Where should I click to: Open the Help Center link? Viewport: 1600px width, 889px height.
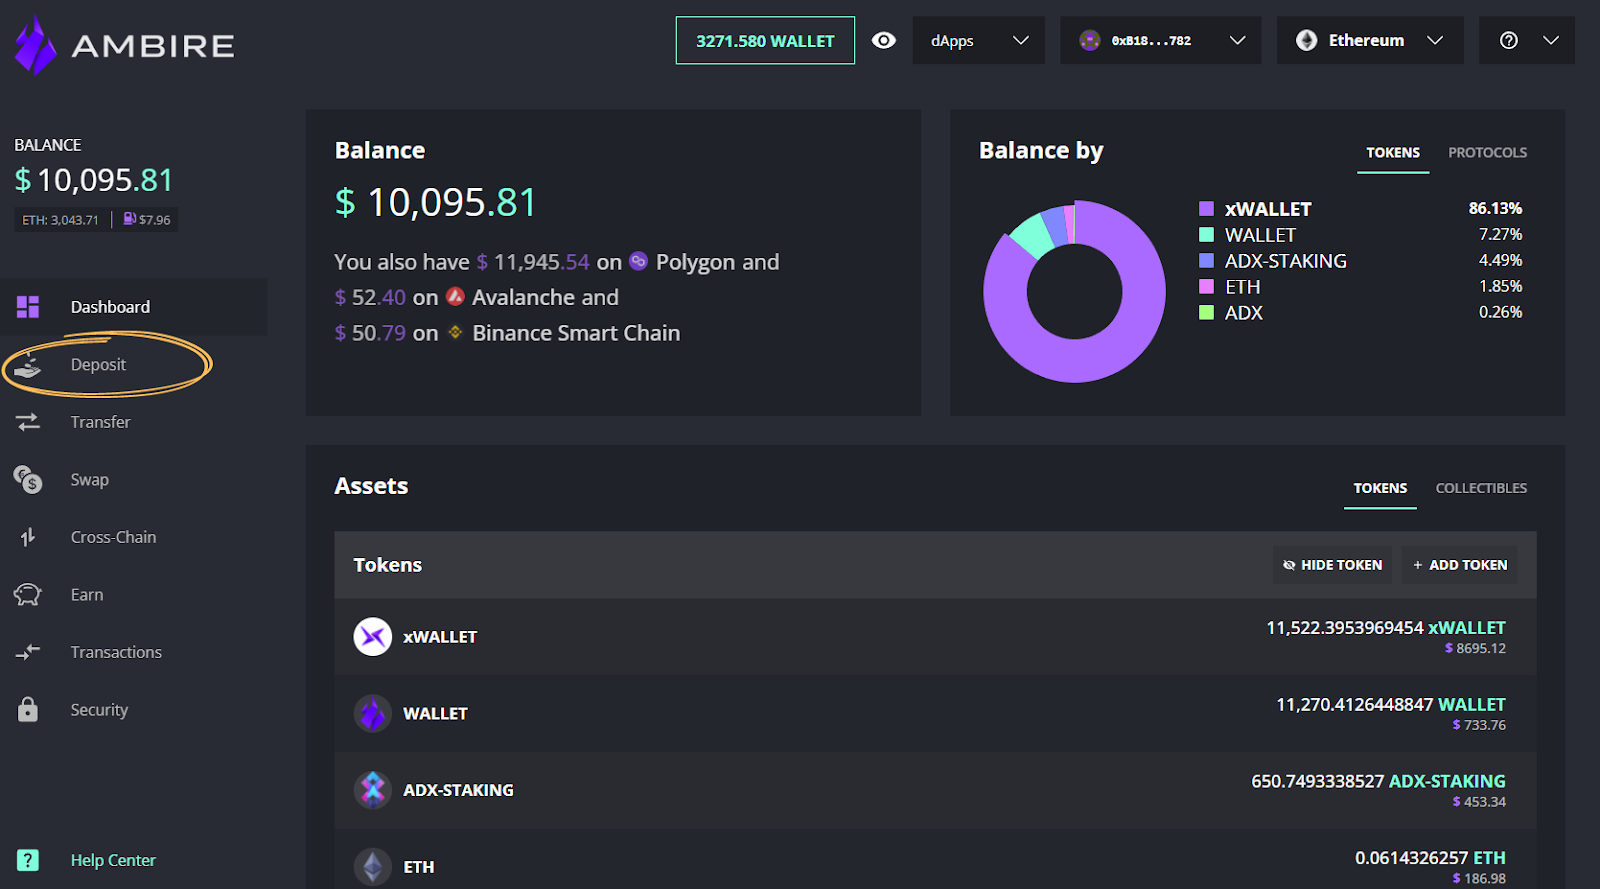pyautogui.click(x=113, y=860)
